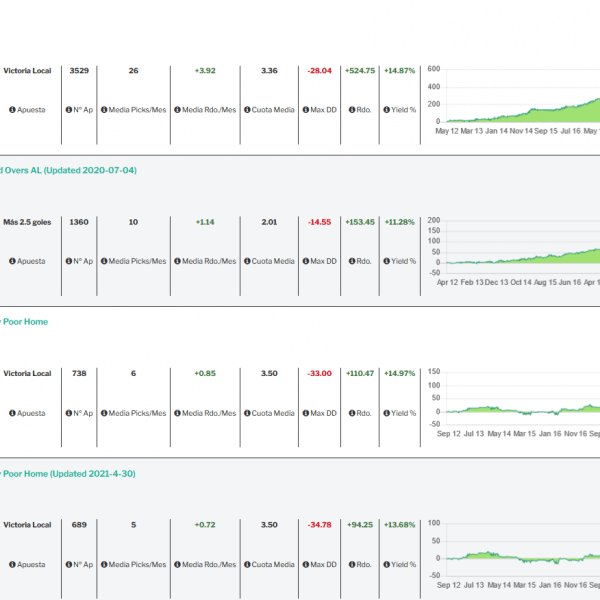Viewport: 600px width, 600px height.
Task: Click the Más 2.5 goles bet label
Action: pyautogui.click(x=27, y=222)
